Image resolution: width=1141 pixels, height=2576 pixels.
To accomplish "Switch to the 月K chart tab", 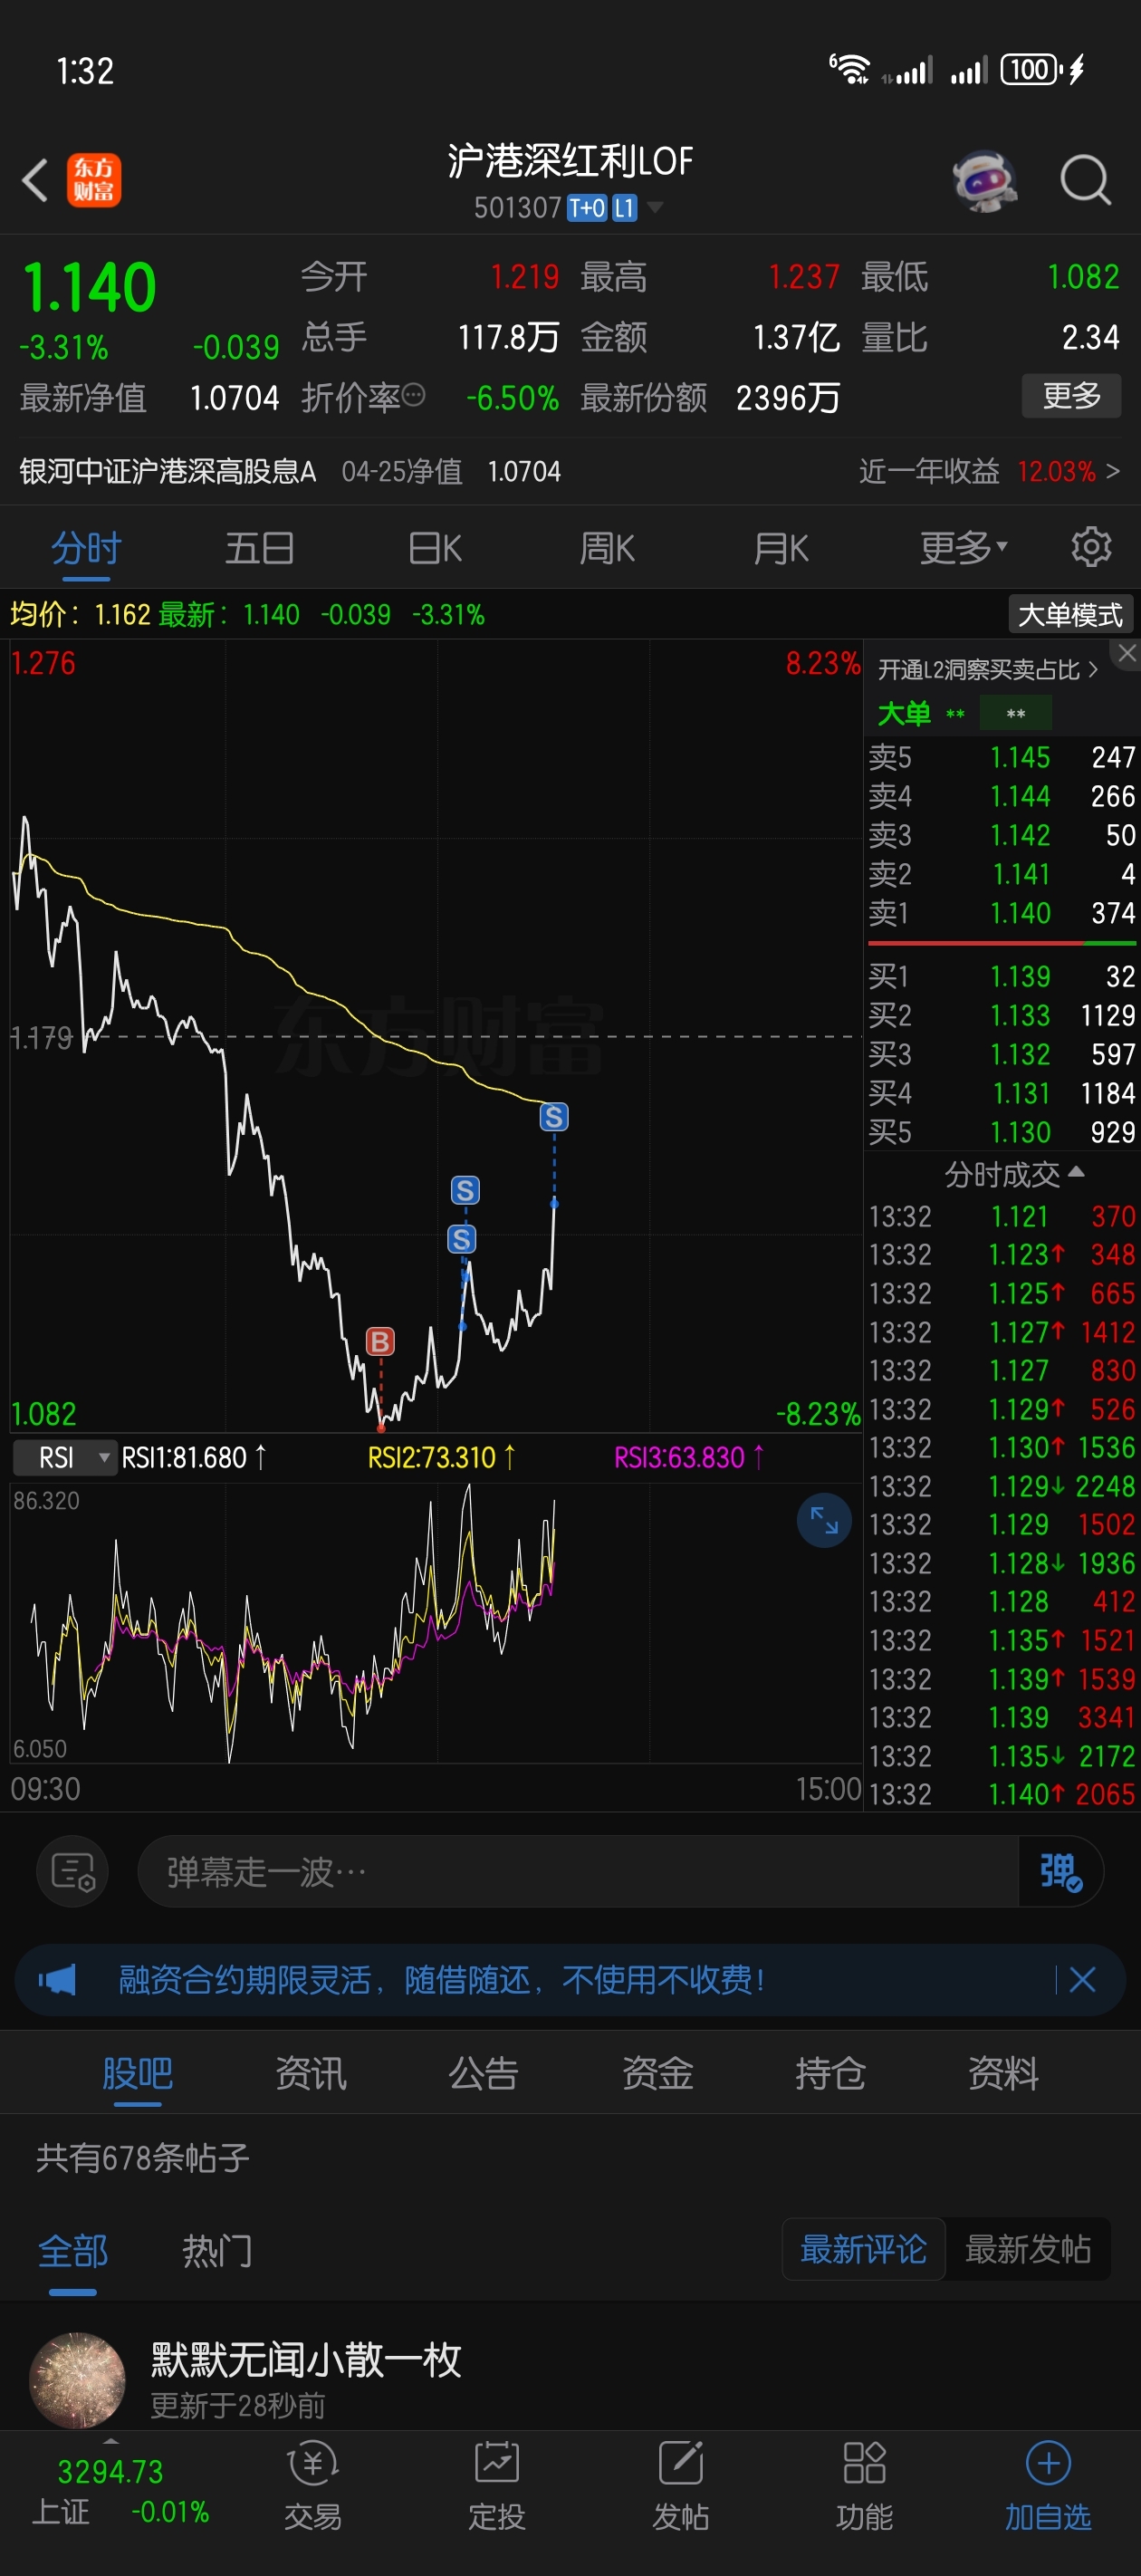I will coord(781,547).
